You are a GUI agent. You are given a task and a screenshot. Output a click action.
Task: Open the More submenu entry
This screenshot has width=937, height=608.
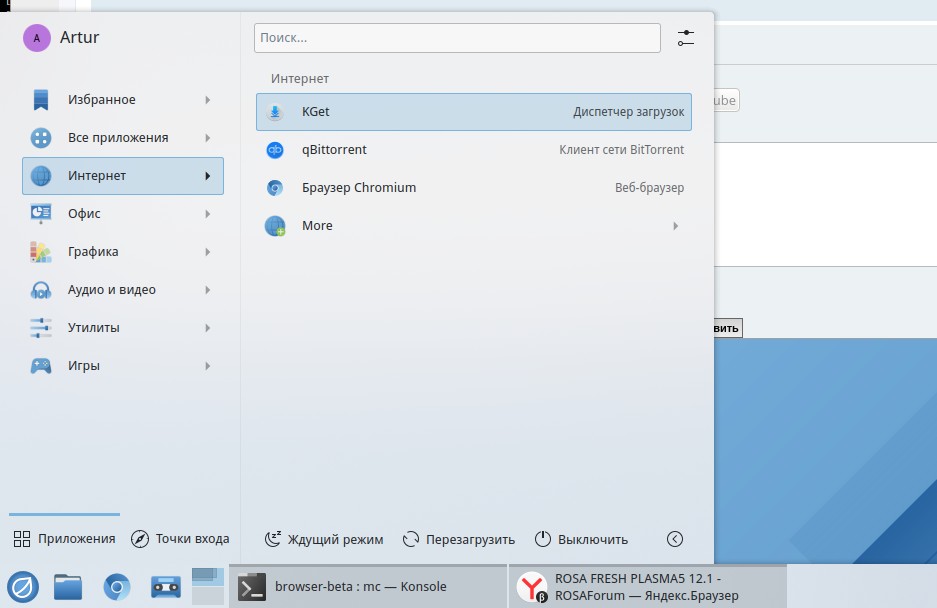coord(474,226)
